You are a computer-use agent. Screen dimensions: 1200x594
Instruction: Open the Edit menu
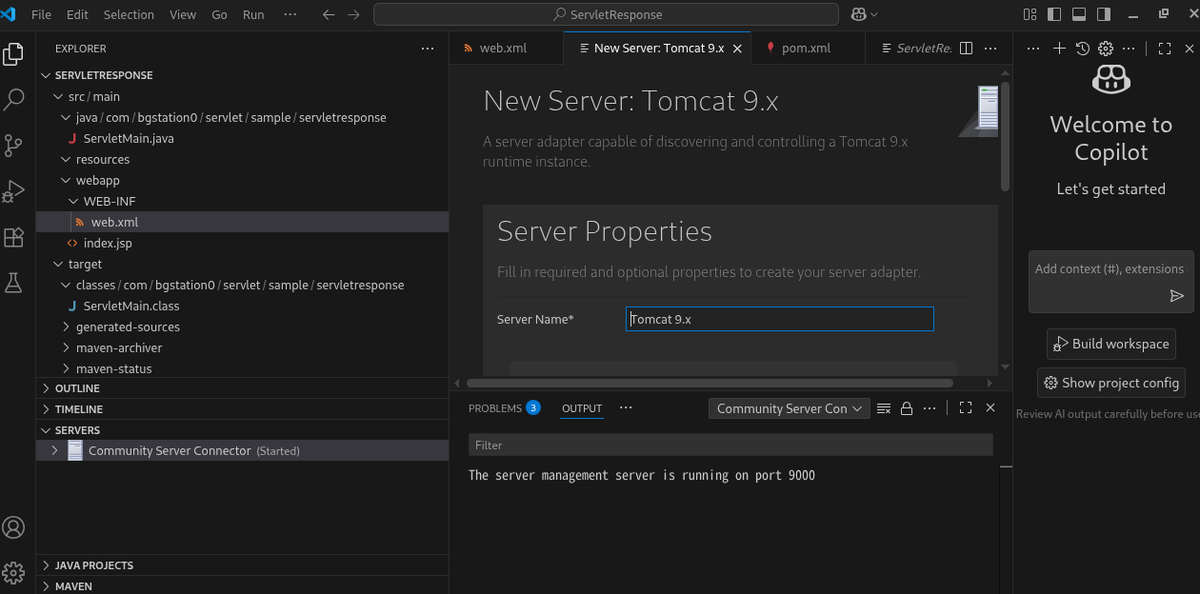[77, 15]
